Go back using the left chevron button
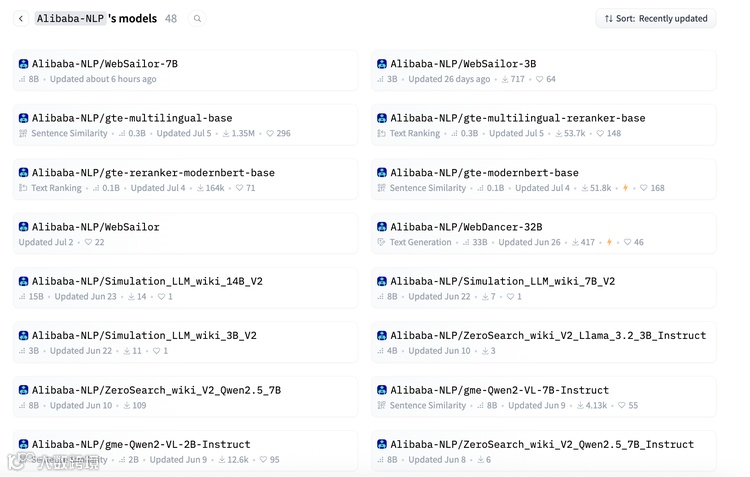The image size is (750, 477). pyautogui.click(x=21, y=19)
